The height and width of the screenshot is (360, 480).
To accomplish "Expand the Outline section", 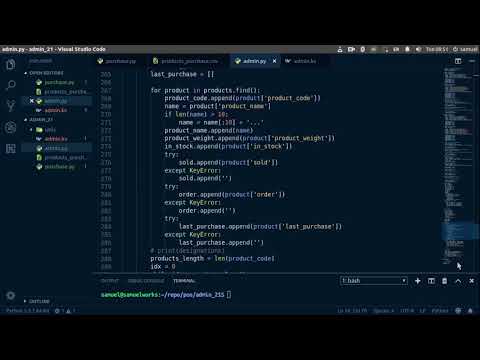I will (x=37, y=301).
